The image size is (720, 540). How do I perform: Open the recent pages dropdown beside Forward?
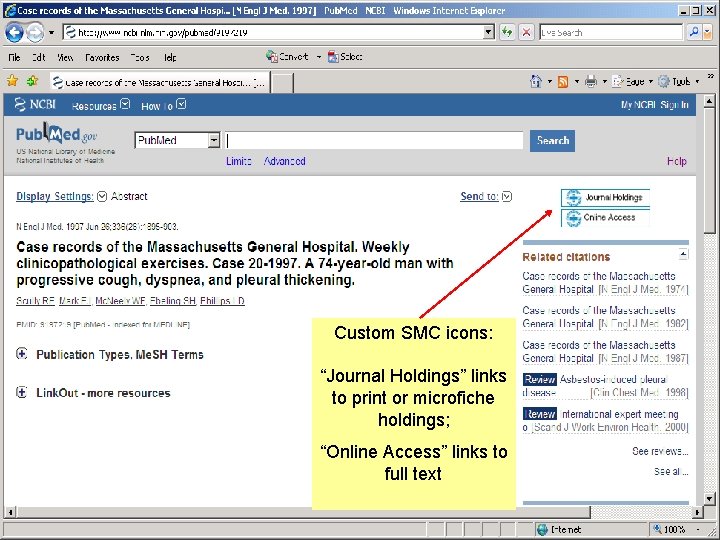pos(51,33)
